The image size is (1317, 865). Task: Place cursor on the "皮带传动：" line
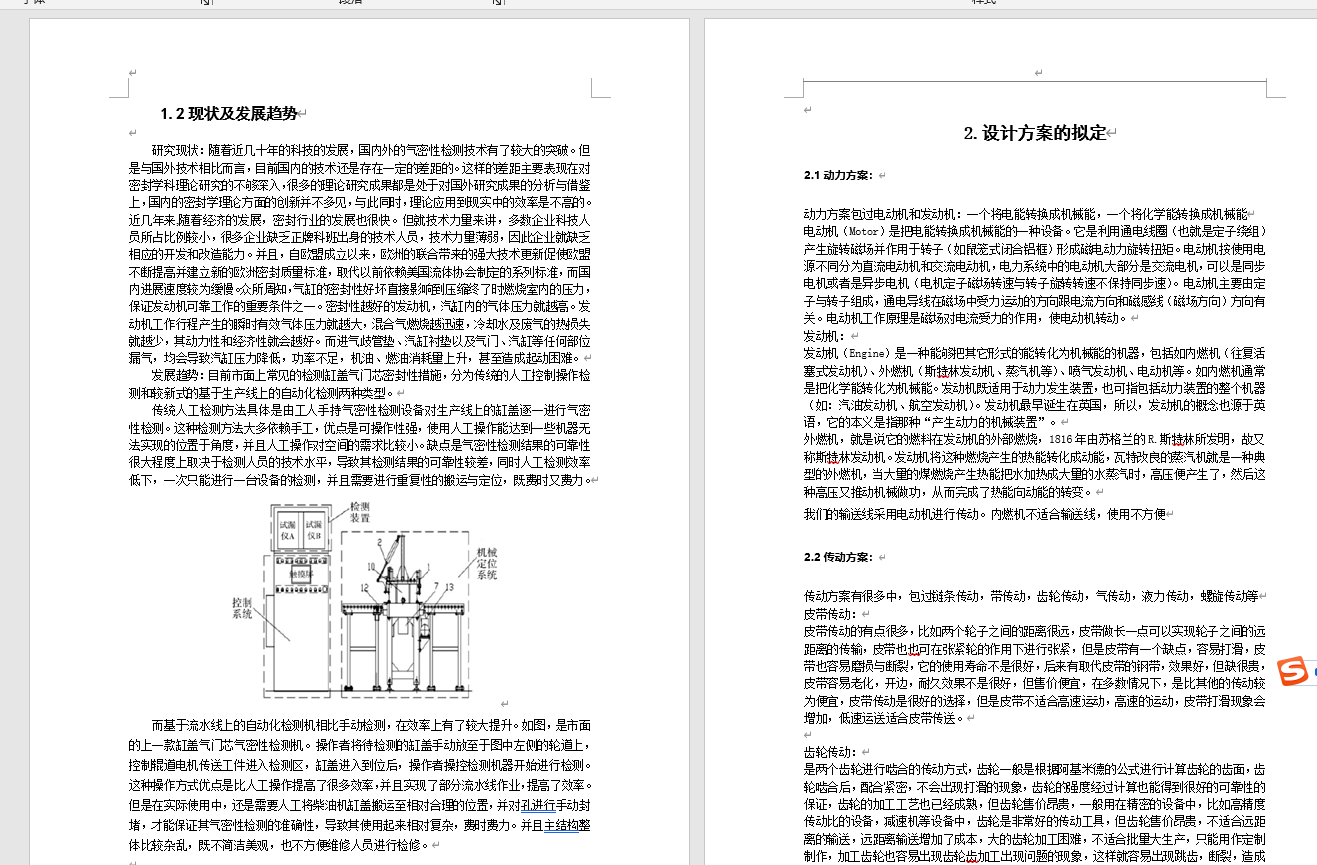[x=831, y=614]
